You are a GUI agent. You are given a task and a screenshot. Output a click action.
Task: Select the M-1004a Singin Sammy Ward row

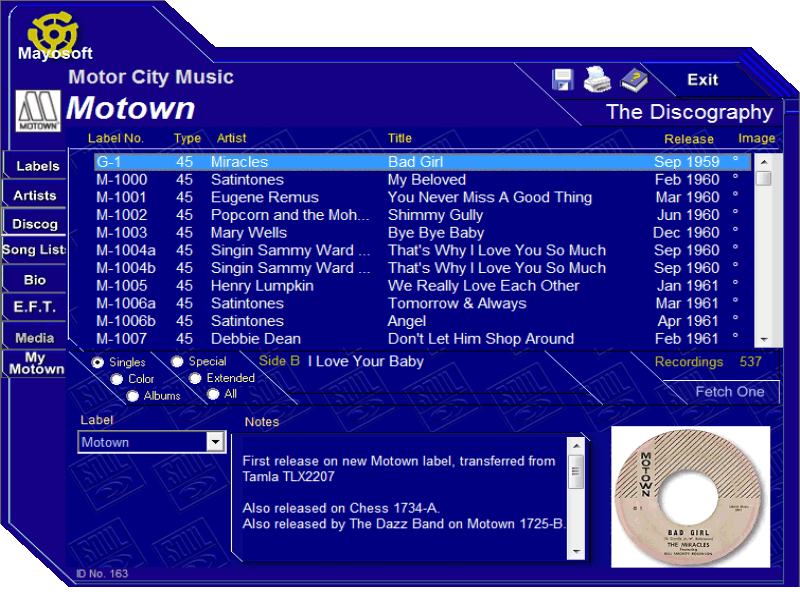pos(422,250)
